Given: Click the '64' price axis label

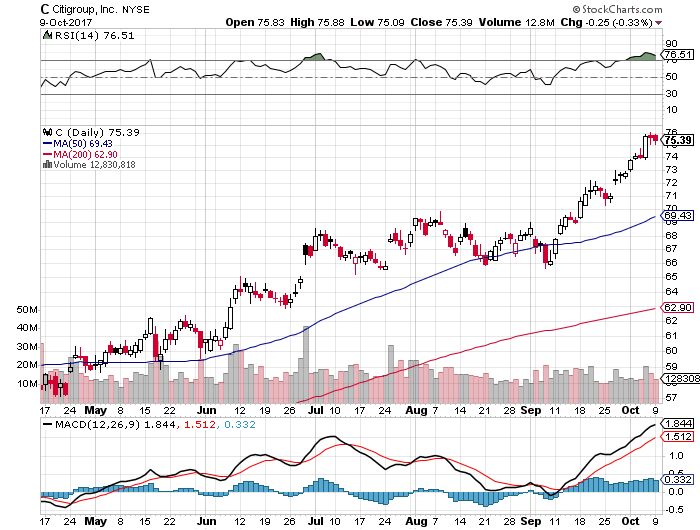Looking at the screenshot, I should tap(671, 292).
